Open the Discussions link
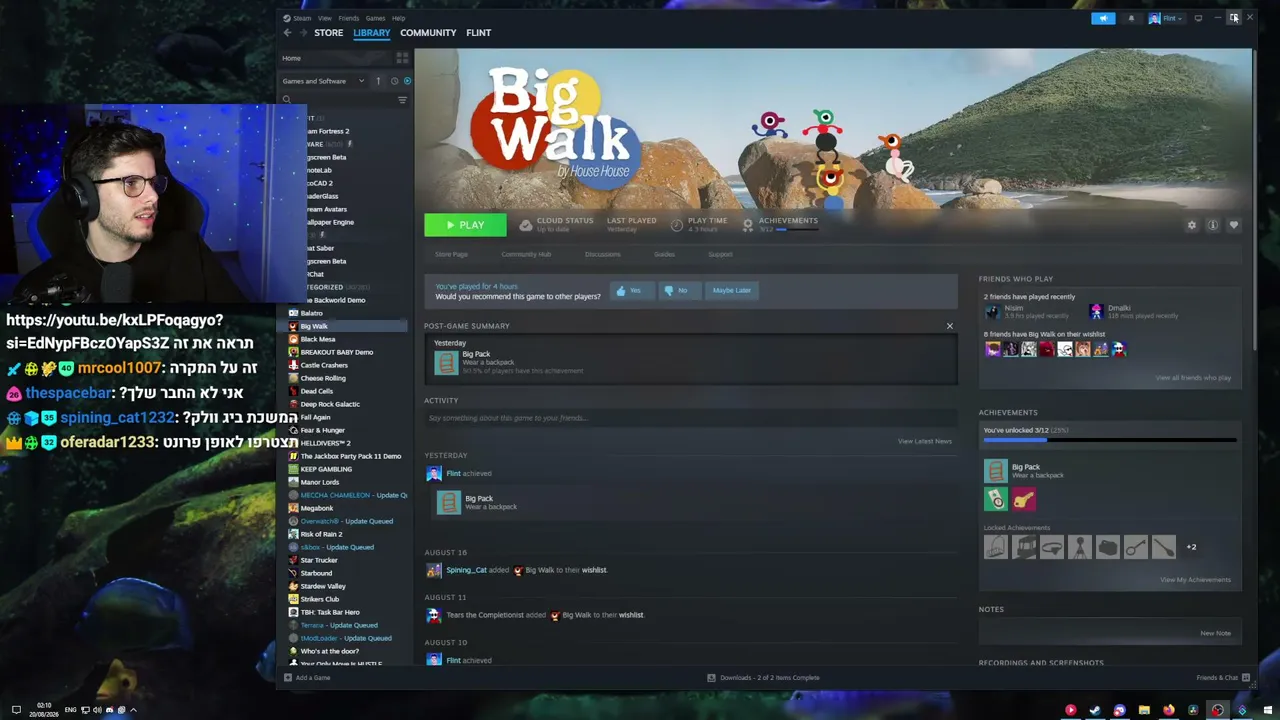Screen dimensions: 1280x720 point(603,254)
